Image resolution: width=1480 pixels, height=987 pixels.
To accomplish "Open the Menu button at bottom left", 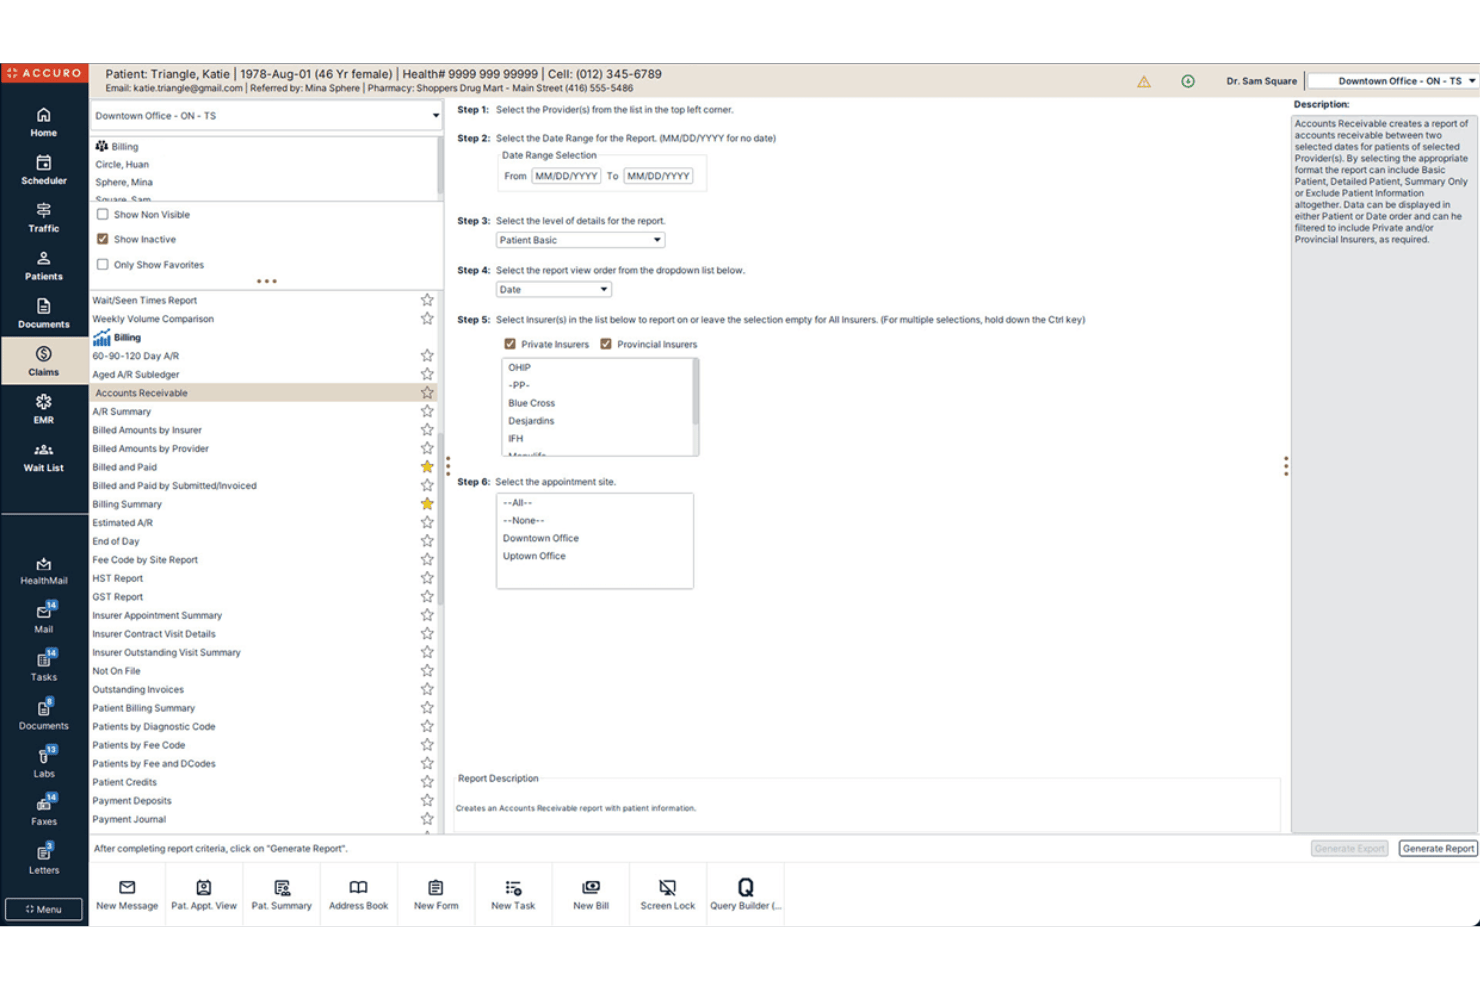I will coord(43,909).
